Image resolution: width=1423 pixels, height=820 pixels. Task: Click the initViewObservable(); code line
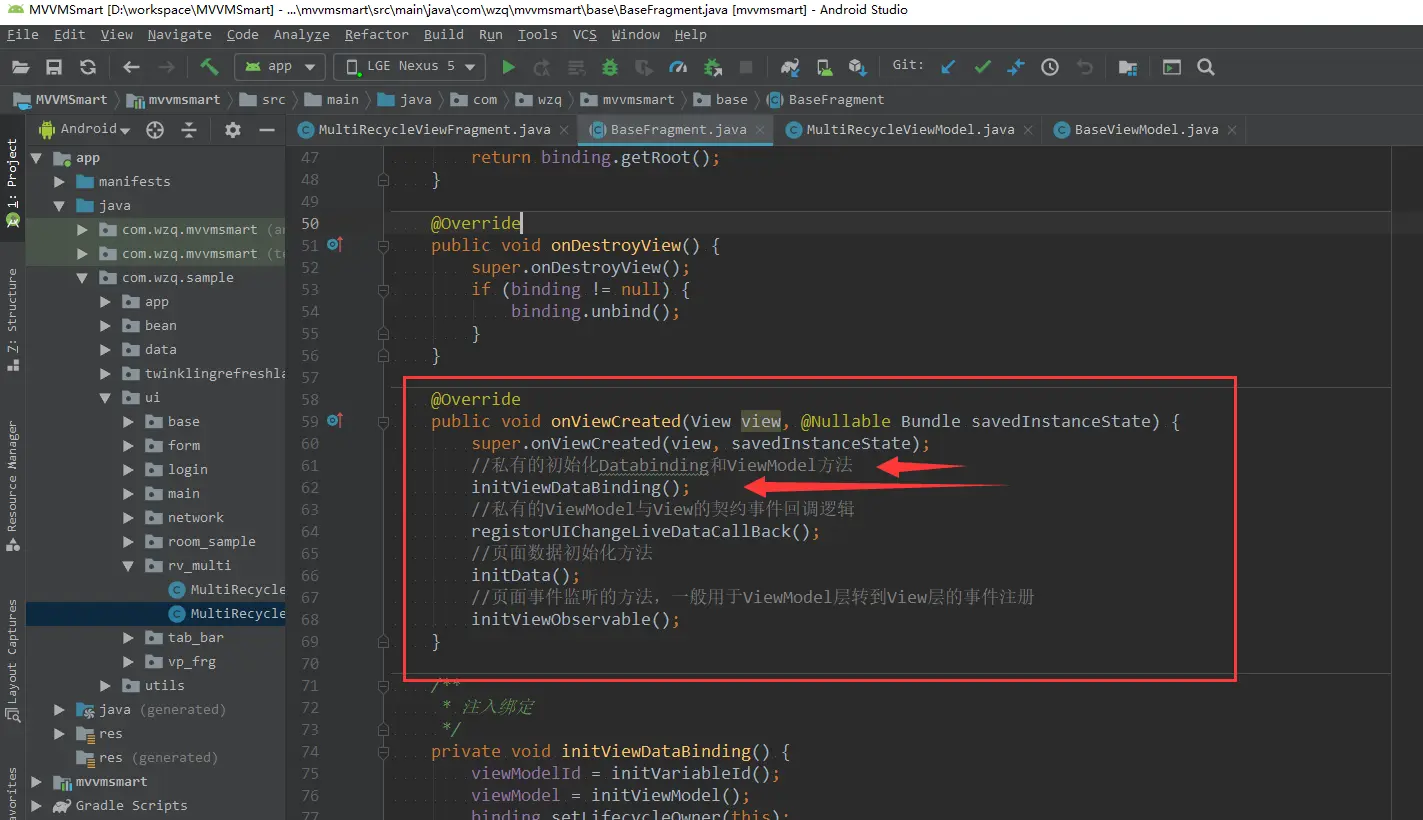(x=576, y=619)
